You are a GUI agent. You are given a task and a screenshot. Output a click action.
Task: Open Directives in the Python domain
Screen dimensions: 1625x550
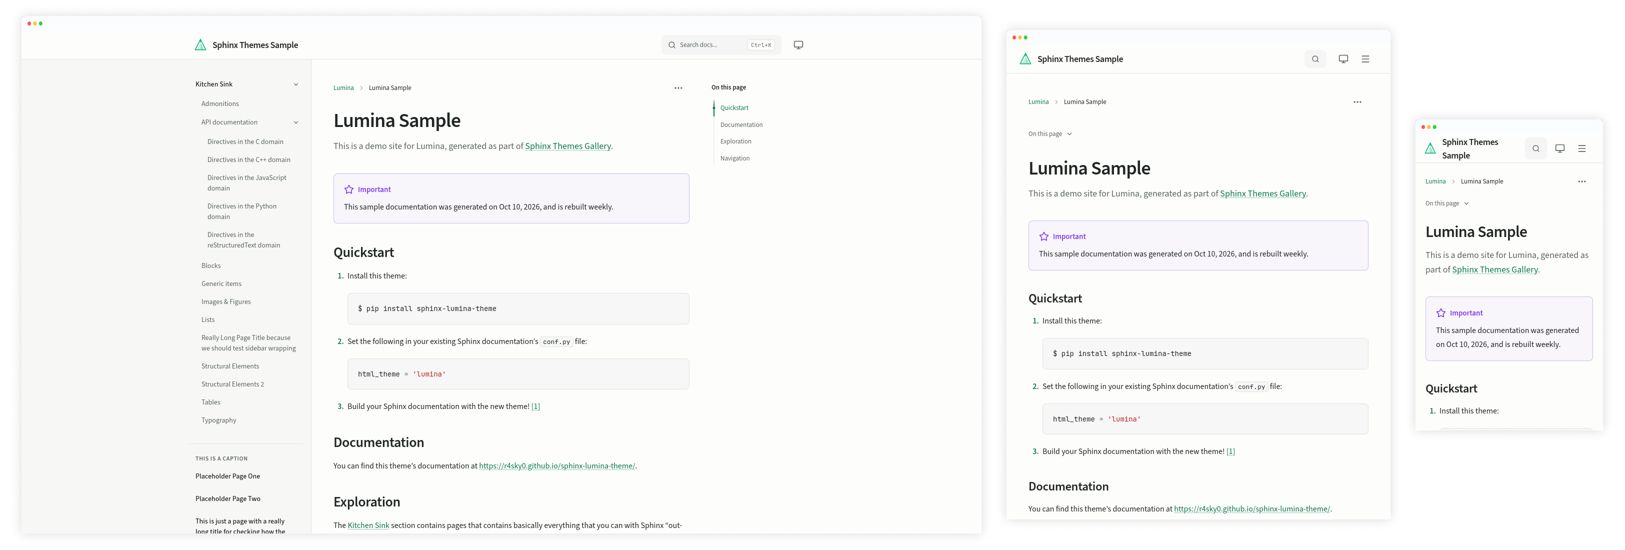pyautogui.click(x=242, y=211)
